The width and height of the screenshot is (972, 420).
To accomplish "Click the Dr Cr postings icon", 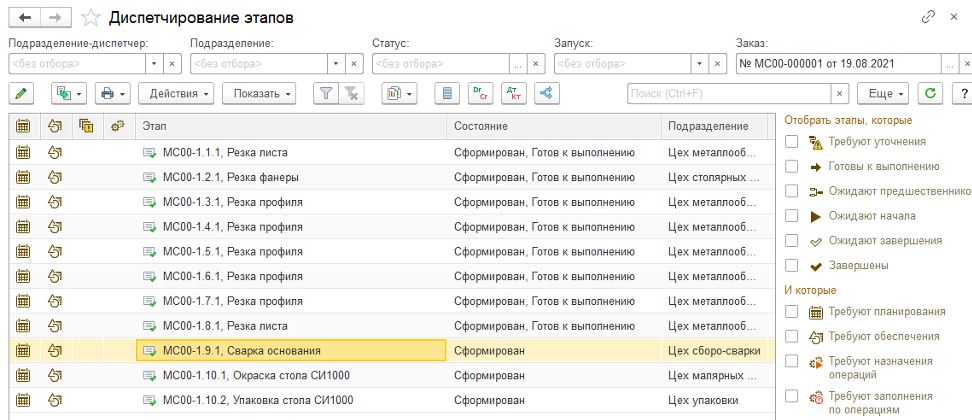I will pyautogui.click(x=480, y=94).
